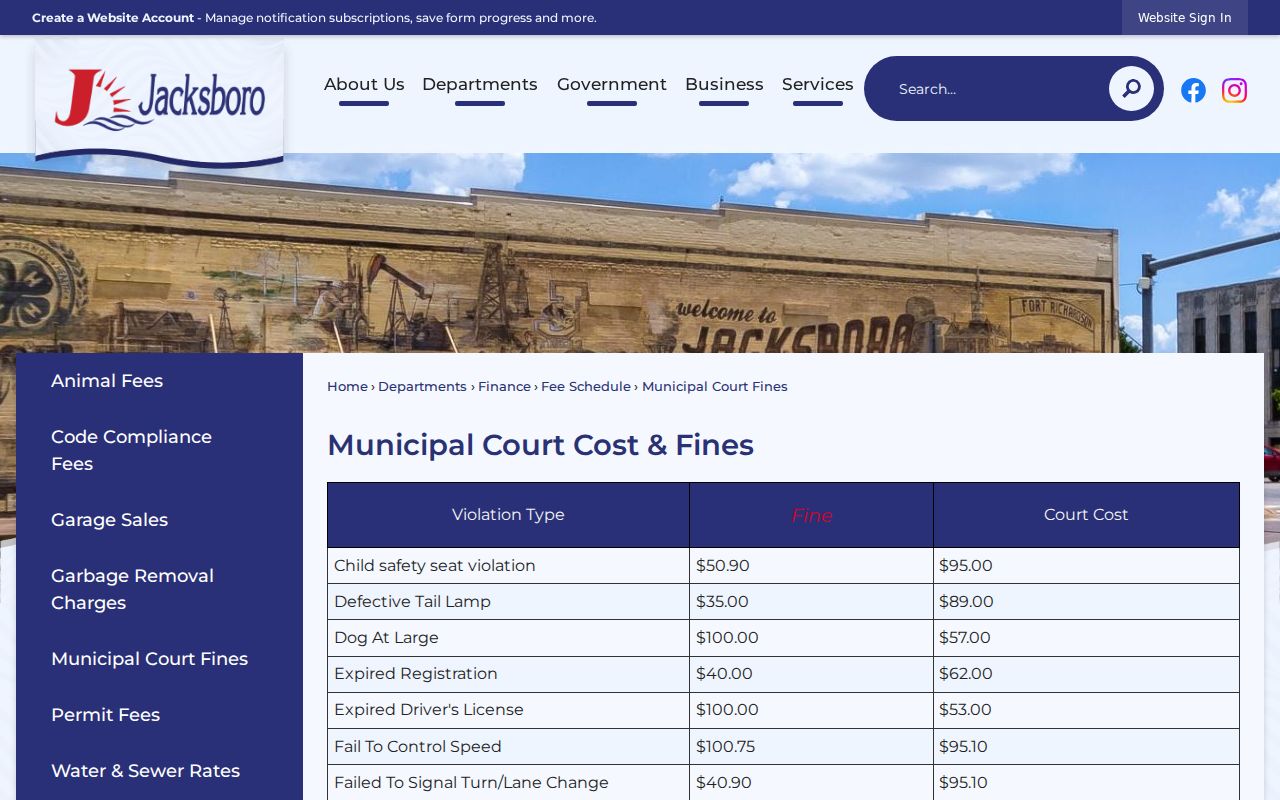The width and height of the screenshot is (1280, 800).
Task: Click the $35.00 fine value
Action: click(x=722, y=602)
